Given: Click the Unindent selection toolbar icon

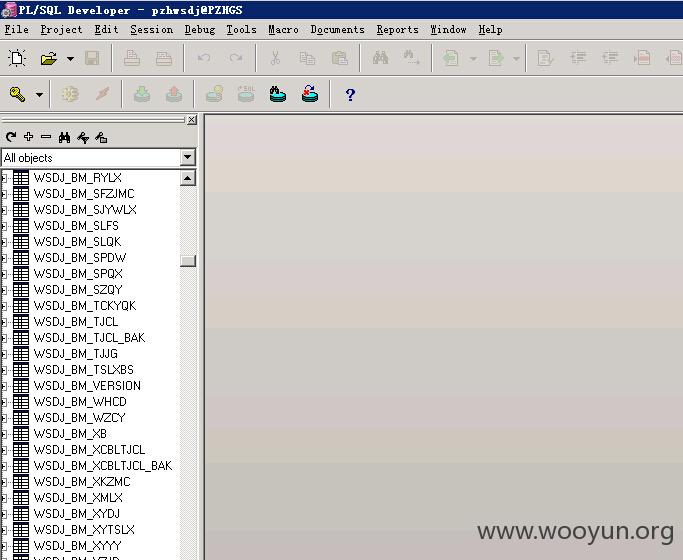Looking at the screenshot, I should coord(610,58).
